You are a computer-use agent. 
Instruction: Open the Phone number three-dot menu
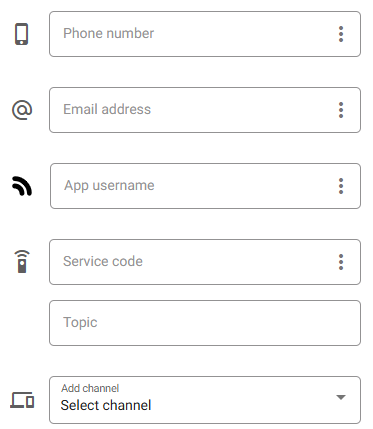[341, 34]
